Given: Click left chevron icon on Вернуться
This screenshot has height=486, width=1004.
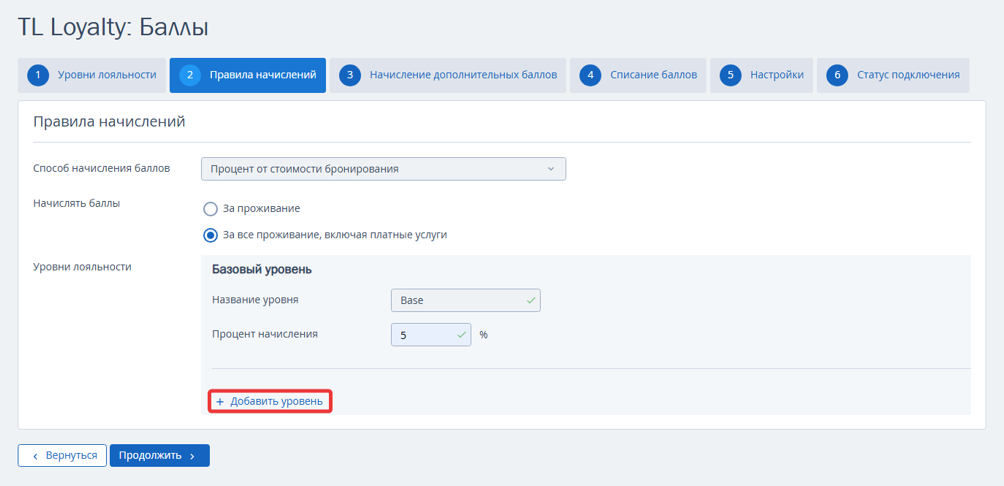Looking at the screenshot, I should coord(35,456).
